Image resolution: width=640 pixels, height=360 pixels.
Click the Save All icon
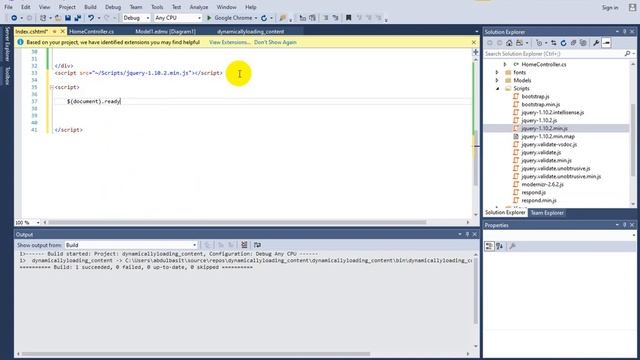click(x=78, y=18)
